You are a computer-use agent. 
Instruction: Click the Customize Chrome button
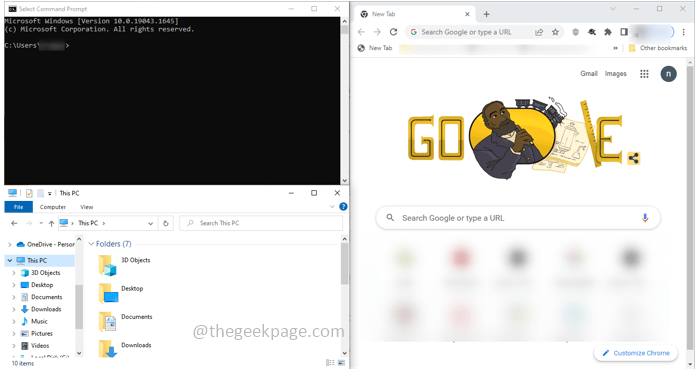click(x=636, y=353)
